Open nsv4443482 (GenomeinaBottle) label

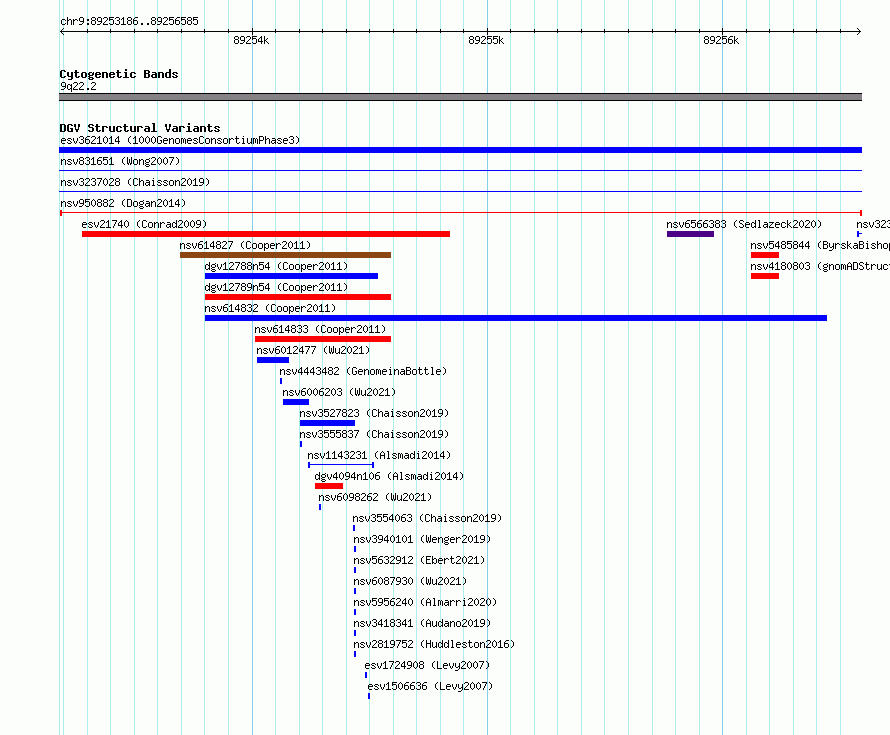pos(363,371)
